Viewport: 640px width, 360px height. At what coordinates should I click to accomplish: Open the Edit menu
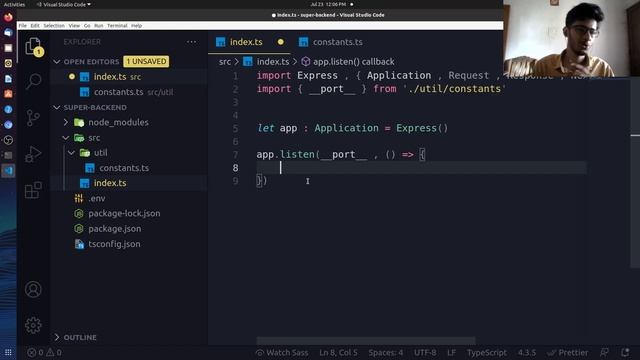35,26
